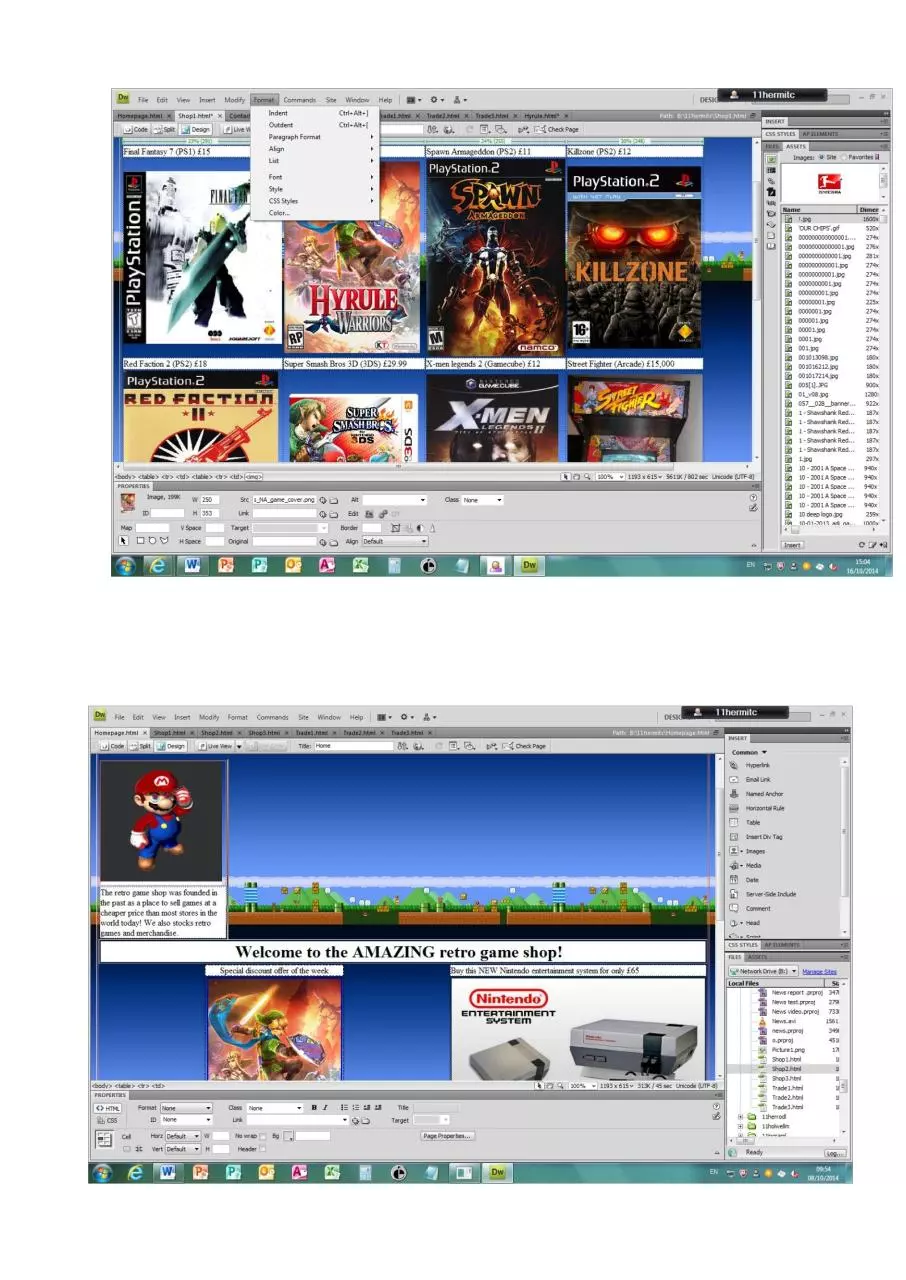
Task: Select 'OUR CHIPS'.gif in the Assets list
Action: (819, 228)
